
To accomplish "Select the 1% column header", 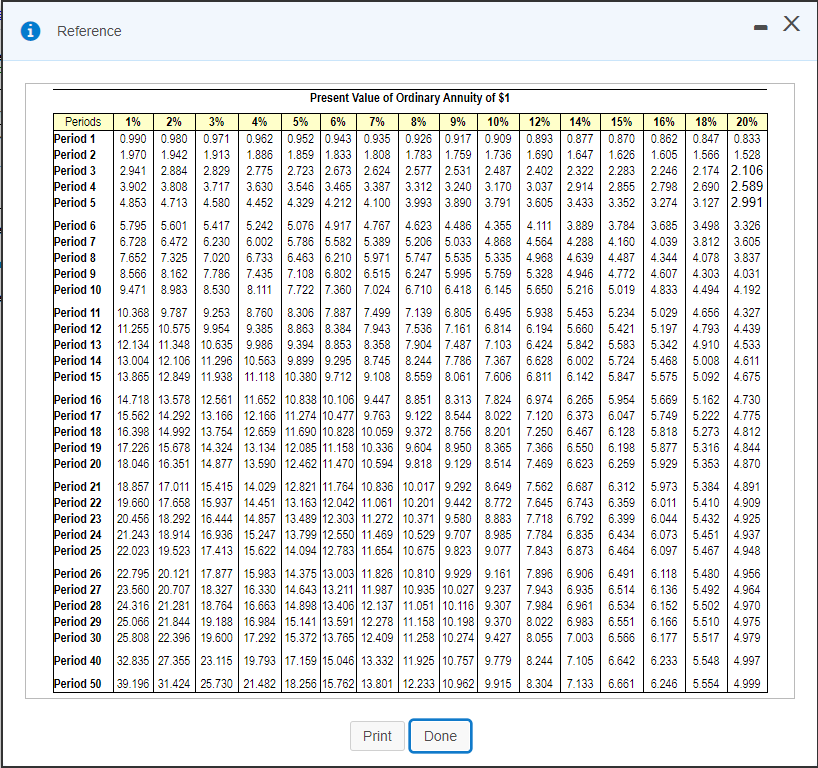I will pos(133,121).
